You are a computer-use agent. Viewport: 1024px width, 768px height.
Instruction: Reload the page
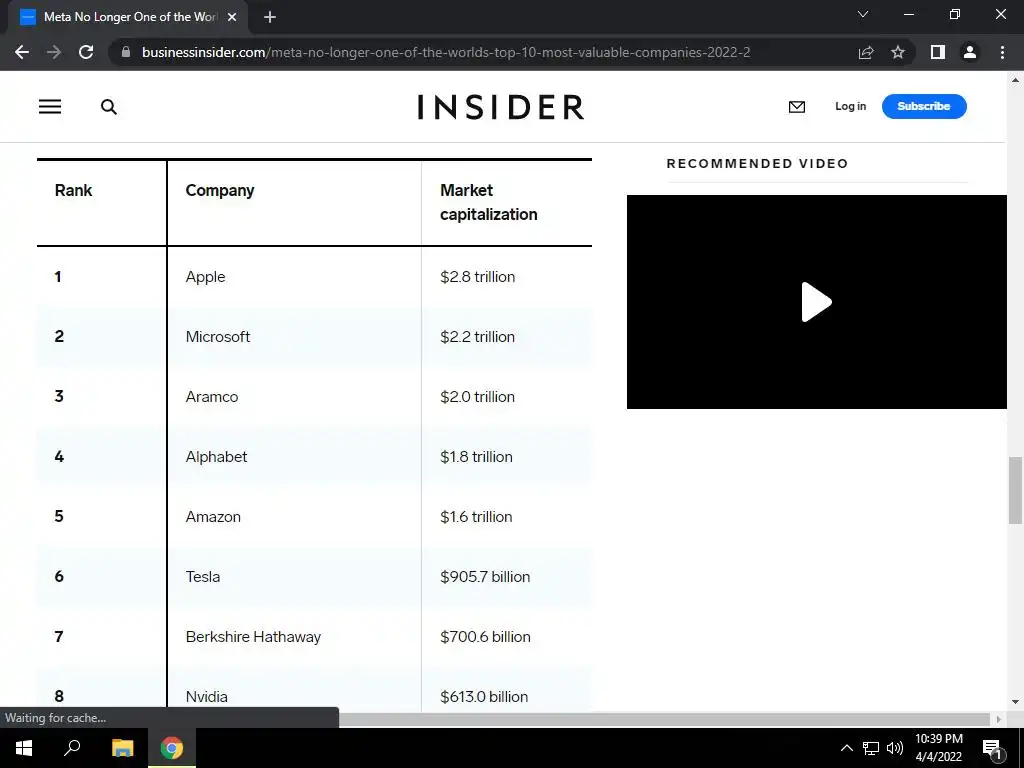86,52
